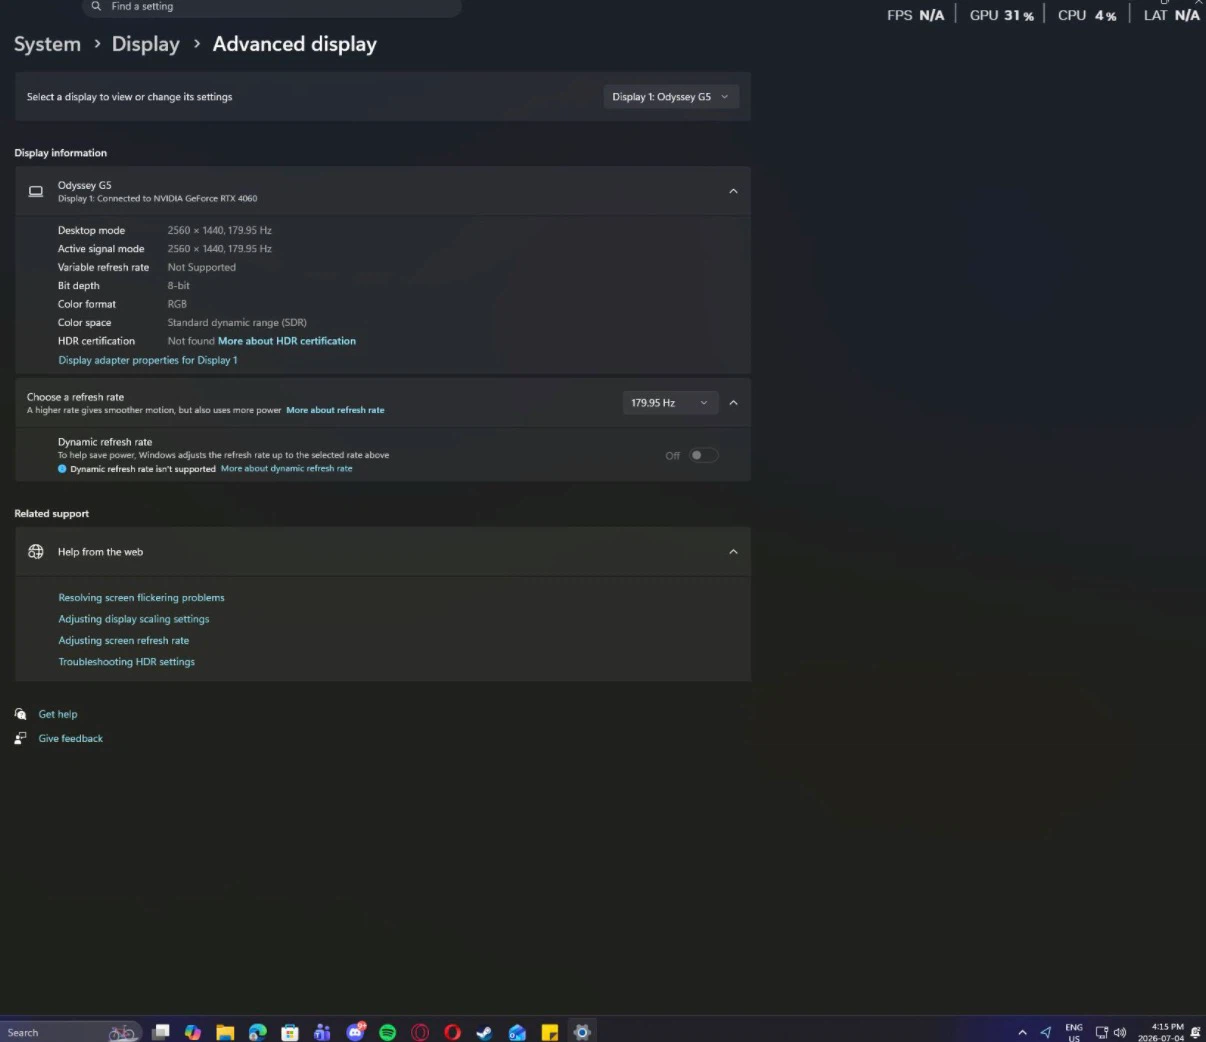Open the 179.95 Hz refresh rate dropdown
Viewport: 1206px width, 1042px height.
pos(669,403)
